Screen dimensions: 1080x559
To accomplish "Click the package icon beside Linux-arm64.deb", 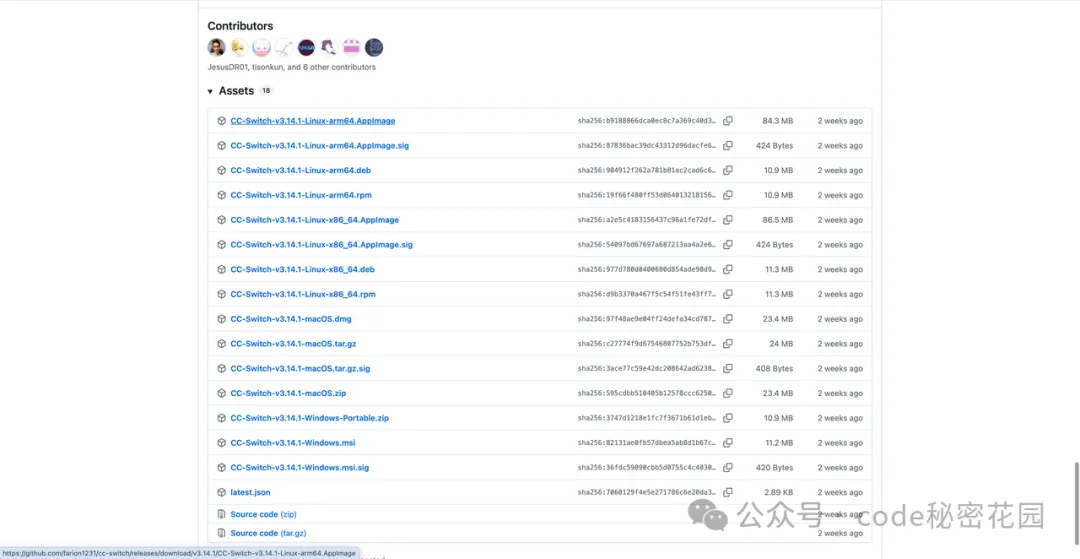I will pos(221,170).
